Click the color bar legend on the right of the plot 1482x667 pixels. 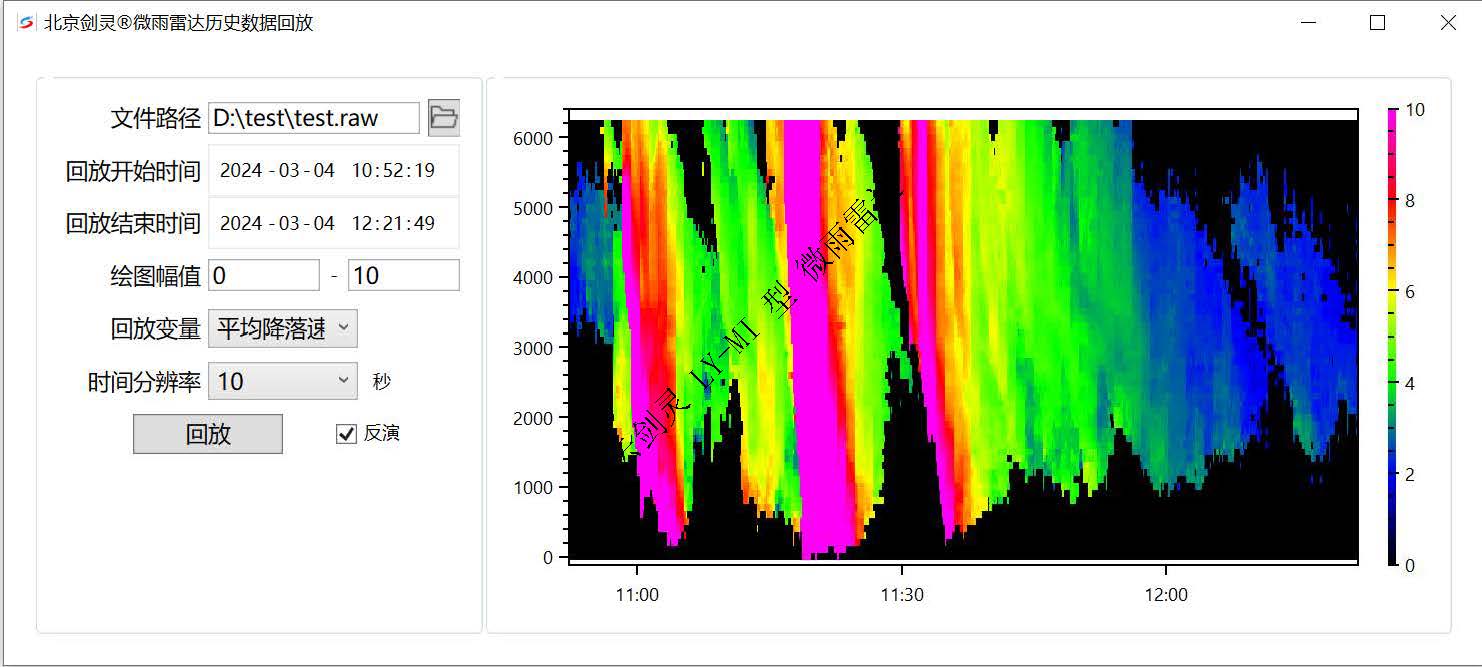point(1393,337)
